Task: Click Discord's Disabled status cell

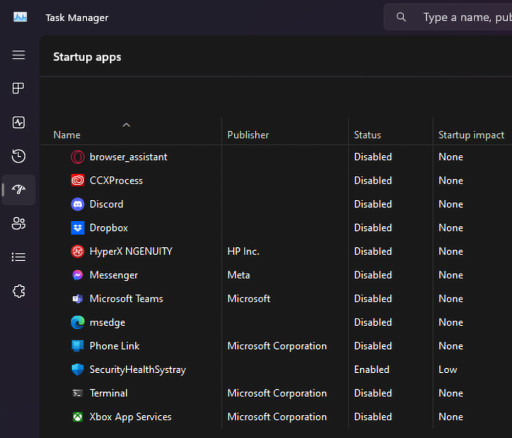Action: tap(373, 204)
